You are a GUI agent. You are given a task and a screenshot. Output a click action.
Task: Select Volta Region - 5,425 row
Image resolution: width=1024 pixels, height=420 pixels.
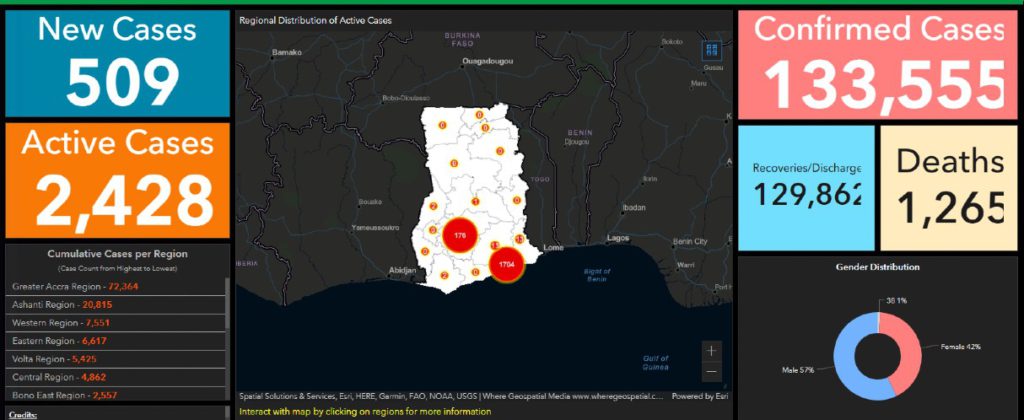click(118, 359)
